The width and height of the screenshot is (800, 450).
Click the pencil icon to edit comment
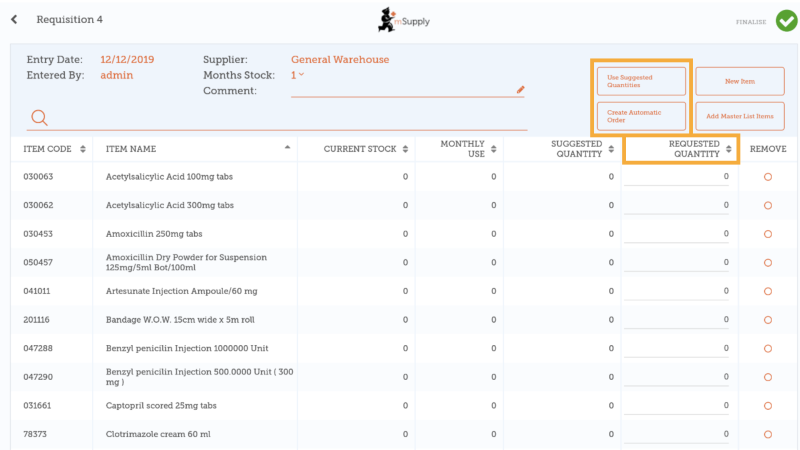[520, 89]
